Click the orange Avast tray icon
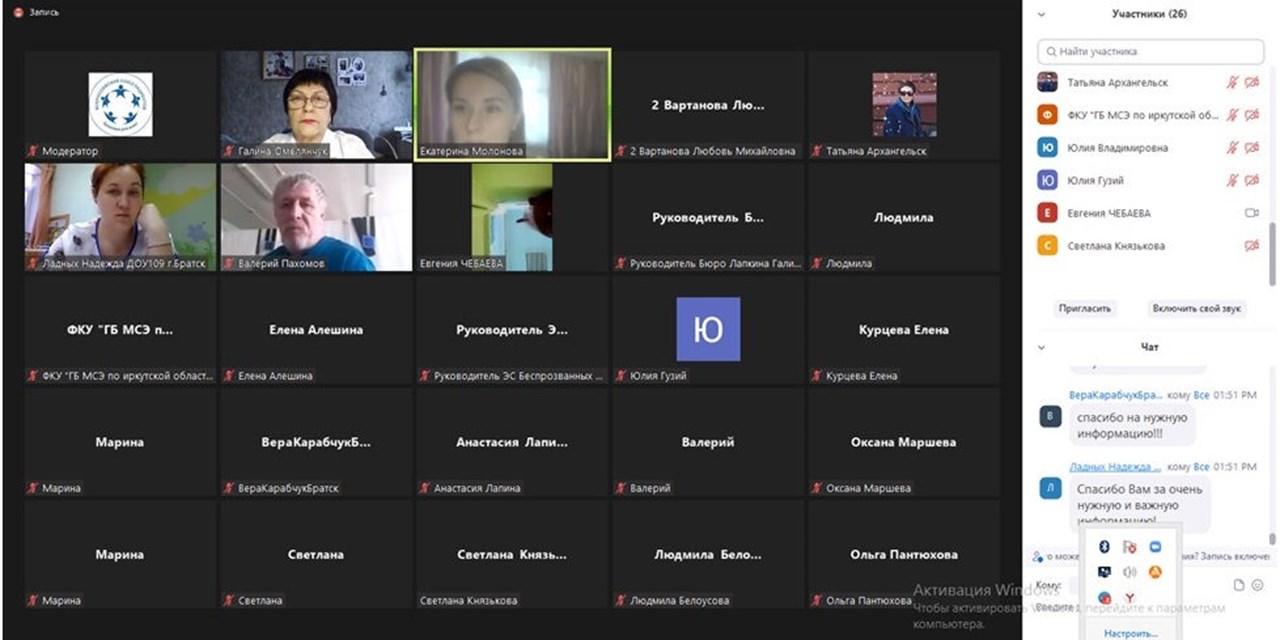This screenshot has width=1280, height=640. tap(1155, 572)
